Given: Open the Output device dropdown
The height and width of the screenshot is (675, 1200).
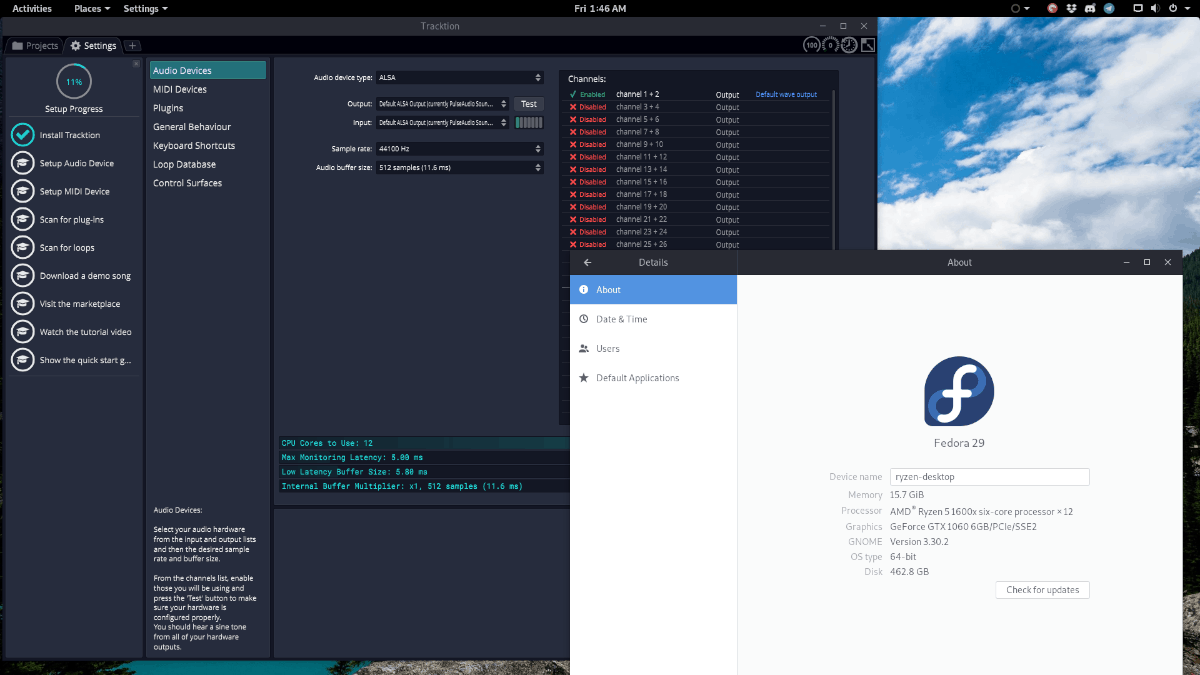Looking at the screenshot, I should [442, 104].
